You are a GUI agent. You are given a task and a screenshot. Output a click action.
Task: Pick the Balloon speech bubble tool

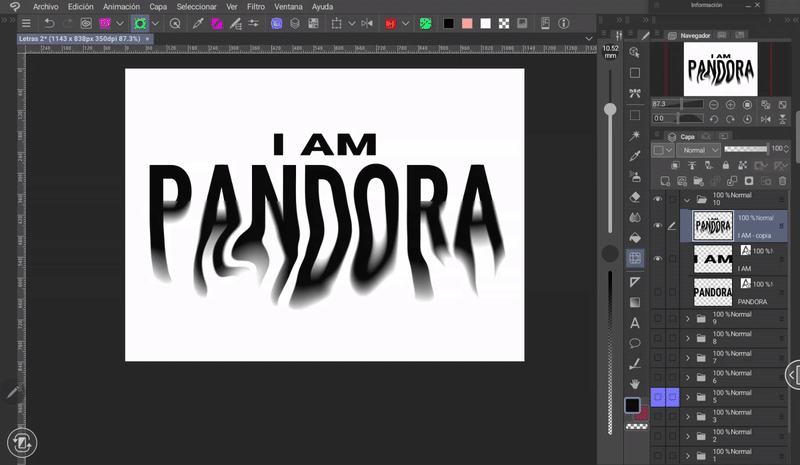click(635, 342)
